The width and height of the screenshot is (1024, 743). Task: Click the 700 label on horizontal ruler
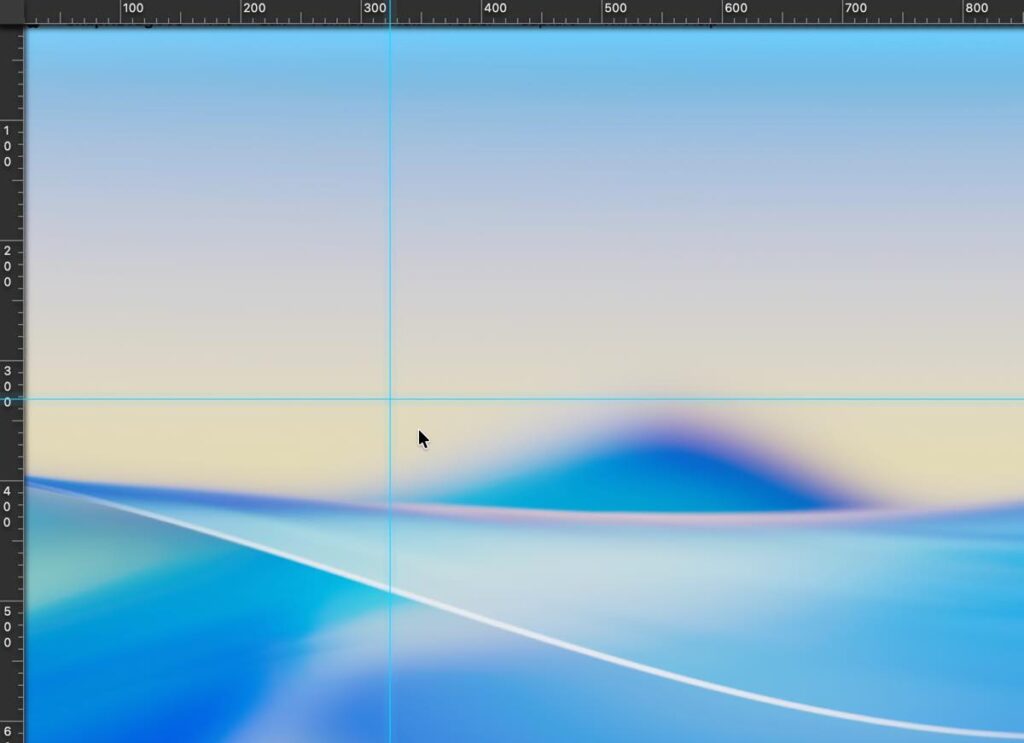point(855,8)
